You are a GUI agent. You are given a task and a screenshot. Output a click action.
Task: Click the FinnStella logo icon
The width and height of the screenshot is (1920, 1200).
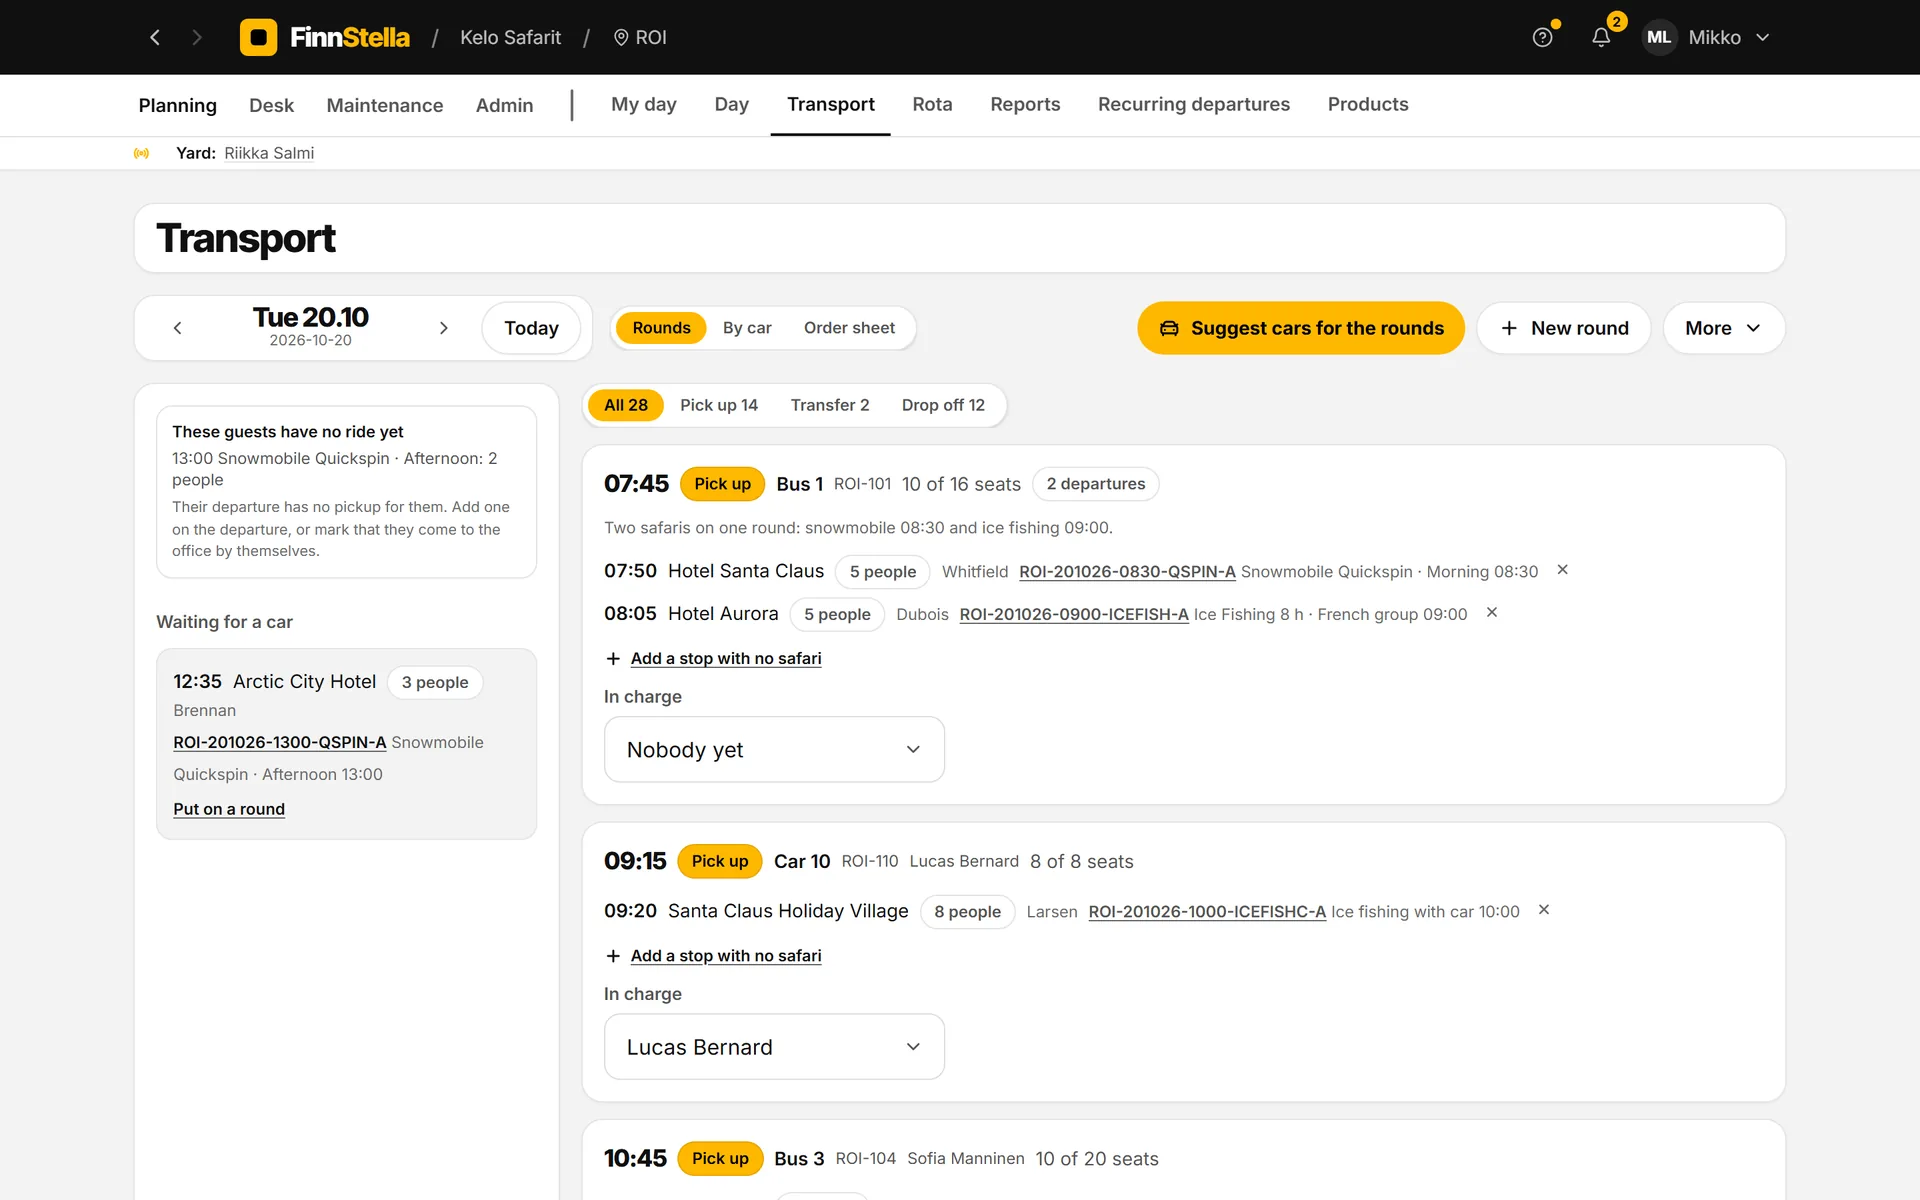(259, 37)
